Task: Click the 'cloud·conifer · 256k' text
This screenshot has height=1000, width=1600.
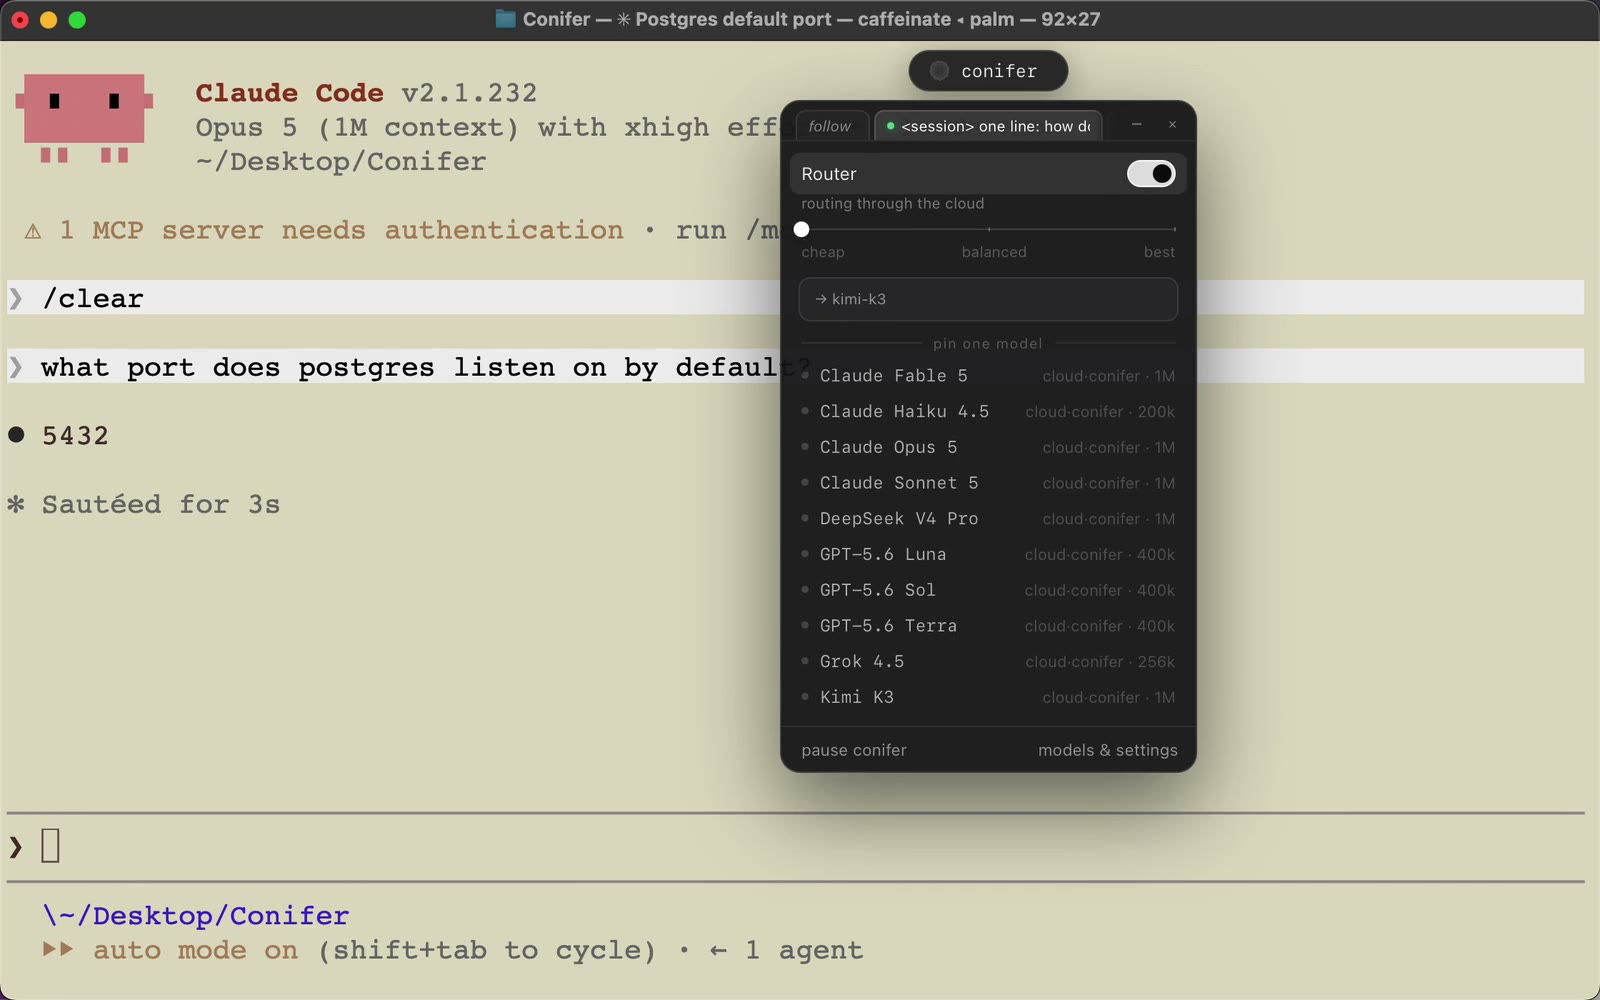Action: pyautogui.click(x=1100, y=662)
